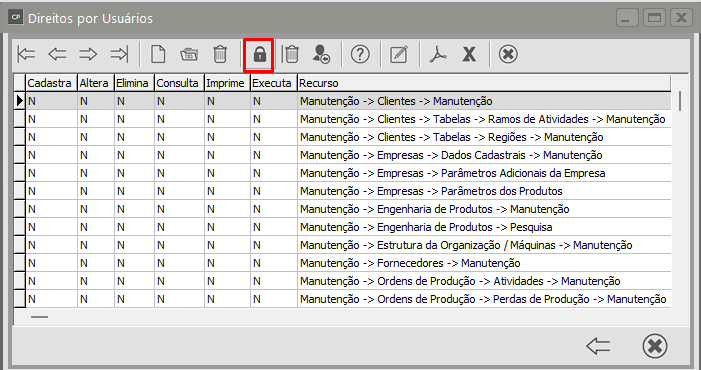This screenshot has width=701, height=370.
Task: Click the trash can with bar icon
Action: 291,55
